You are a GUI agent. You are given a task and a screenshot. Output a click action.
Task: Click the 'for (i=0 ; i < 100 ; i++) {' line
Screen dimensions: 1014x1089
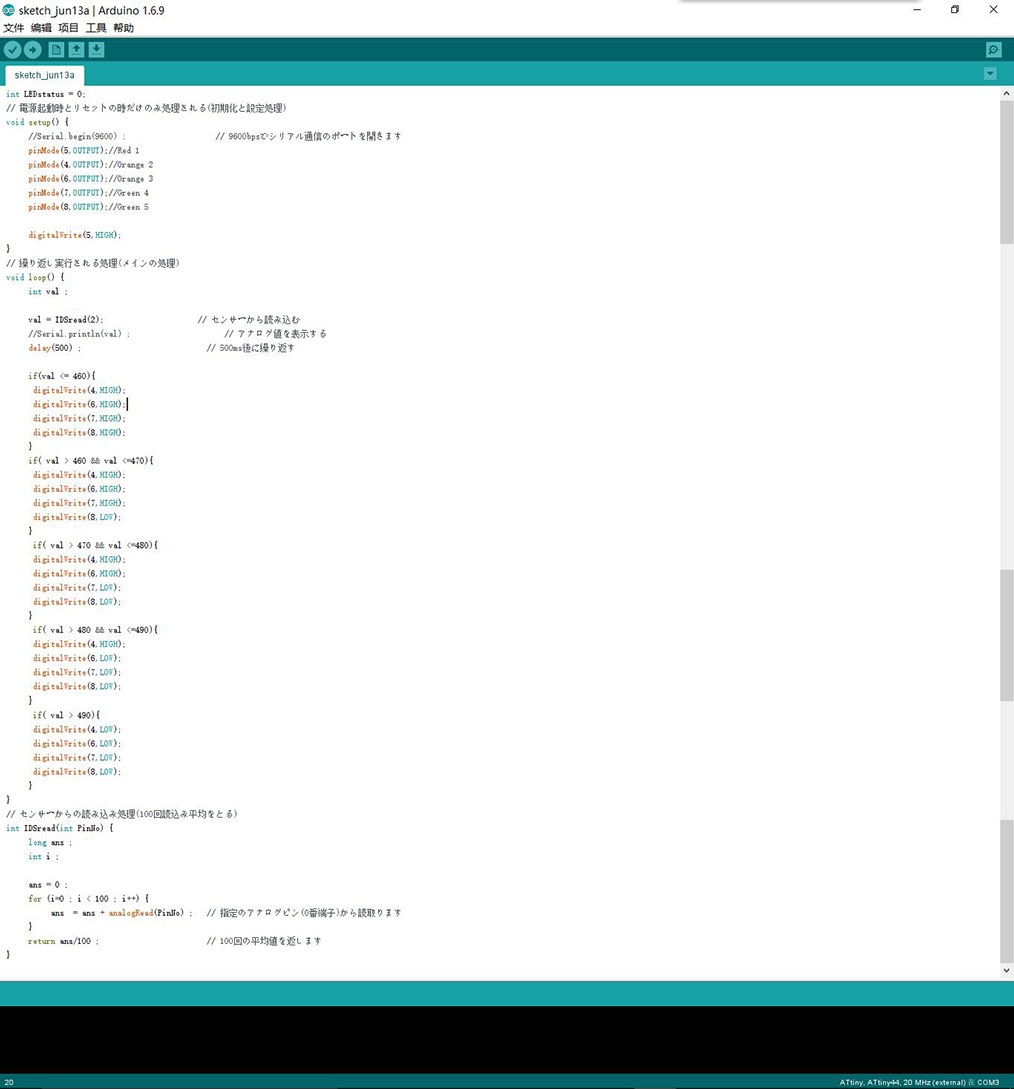click(x=89, y=899)
